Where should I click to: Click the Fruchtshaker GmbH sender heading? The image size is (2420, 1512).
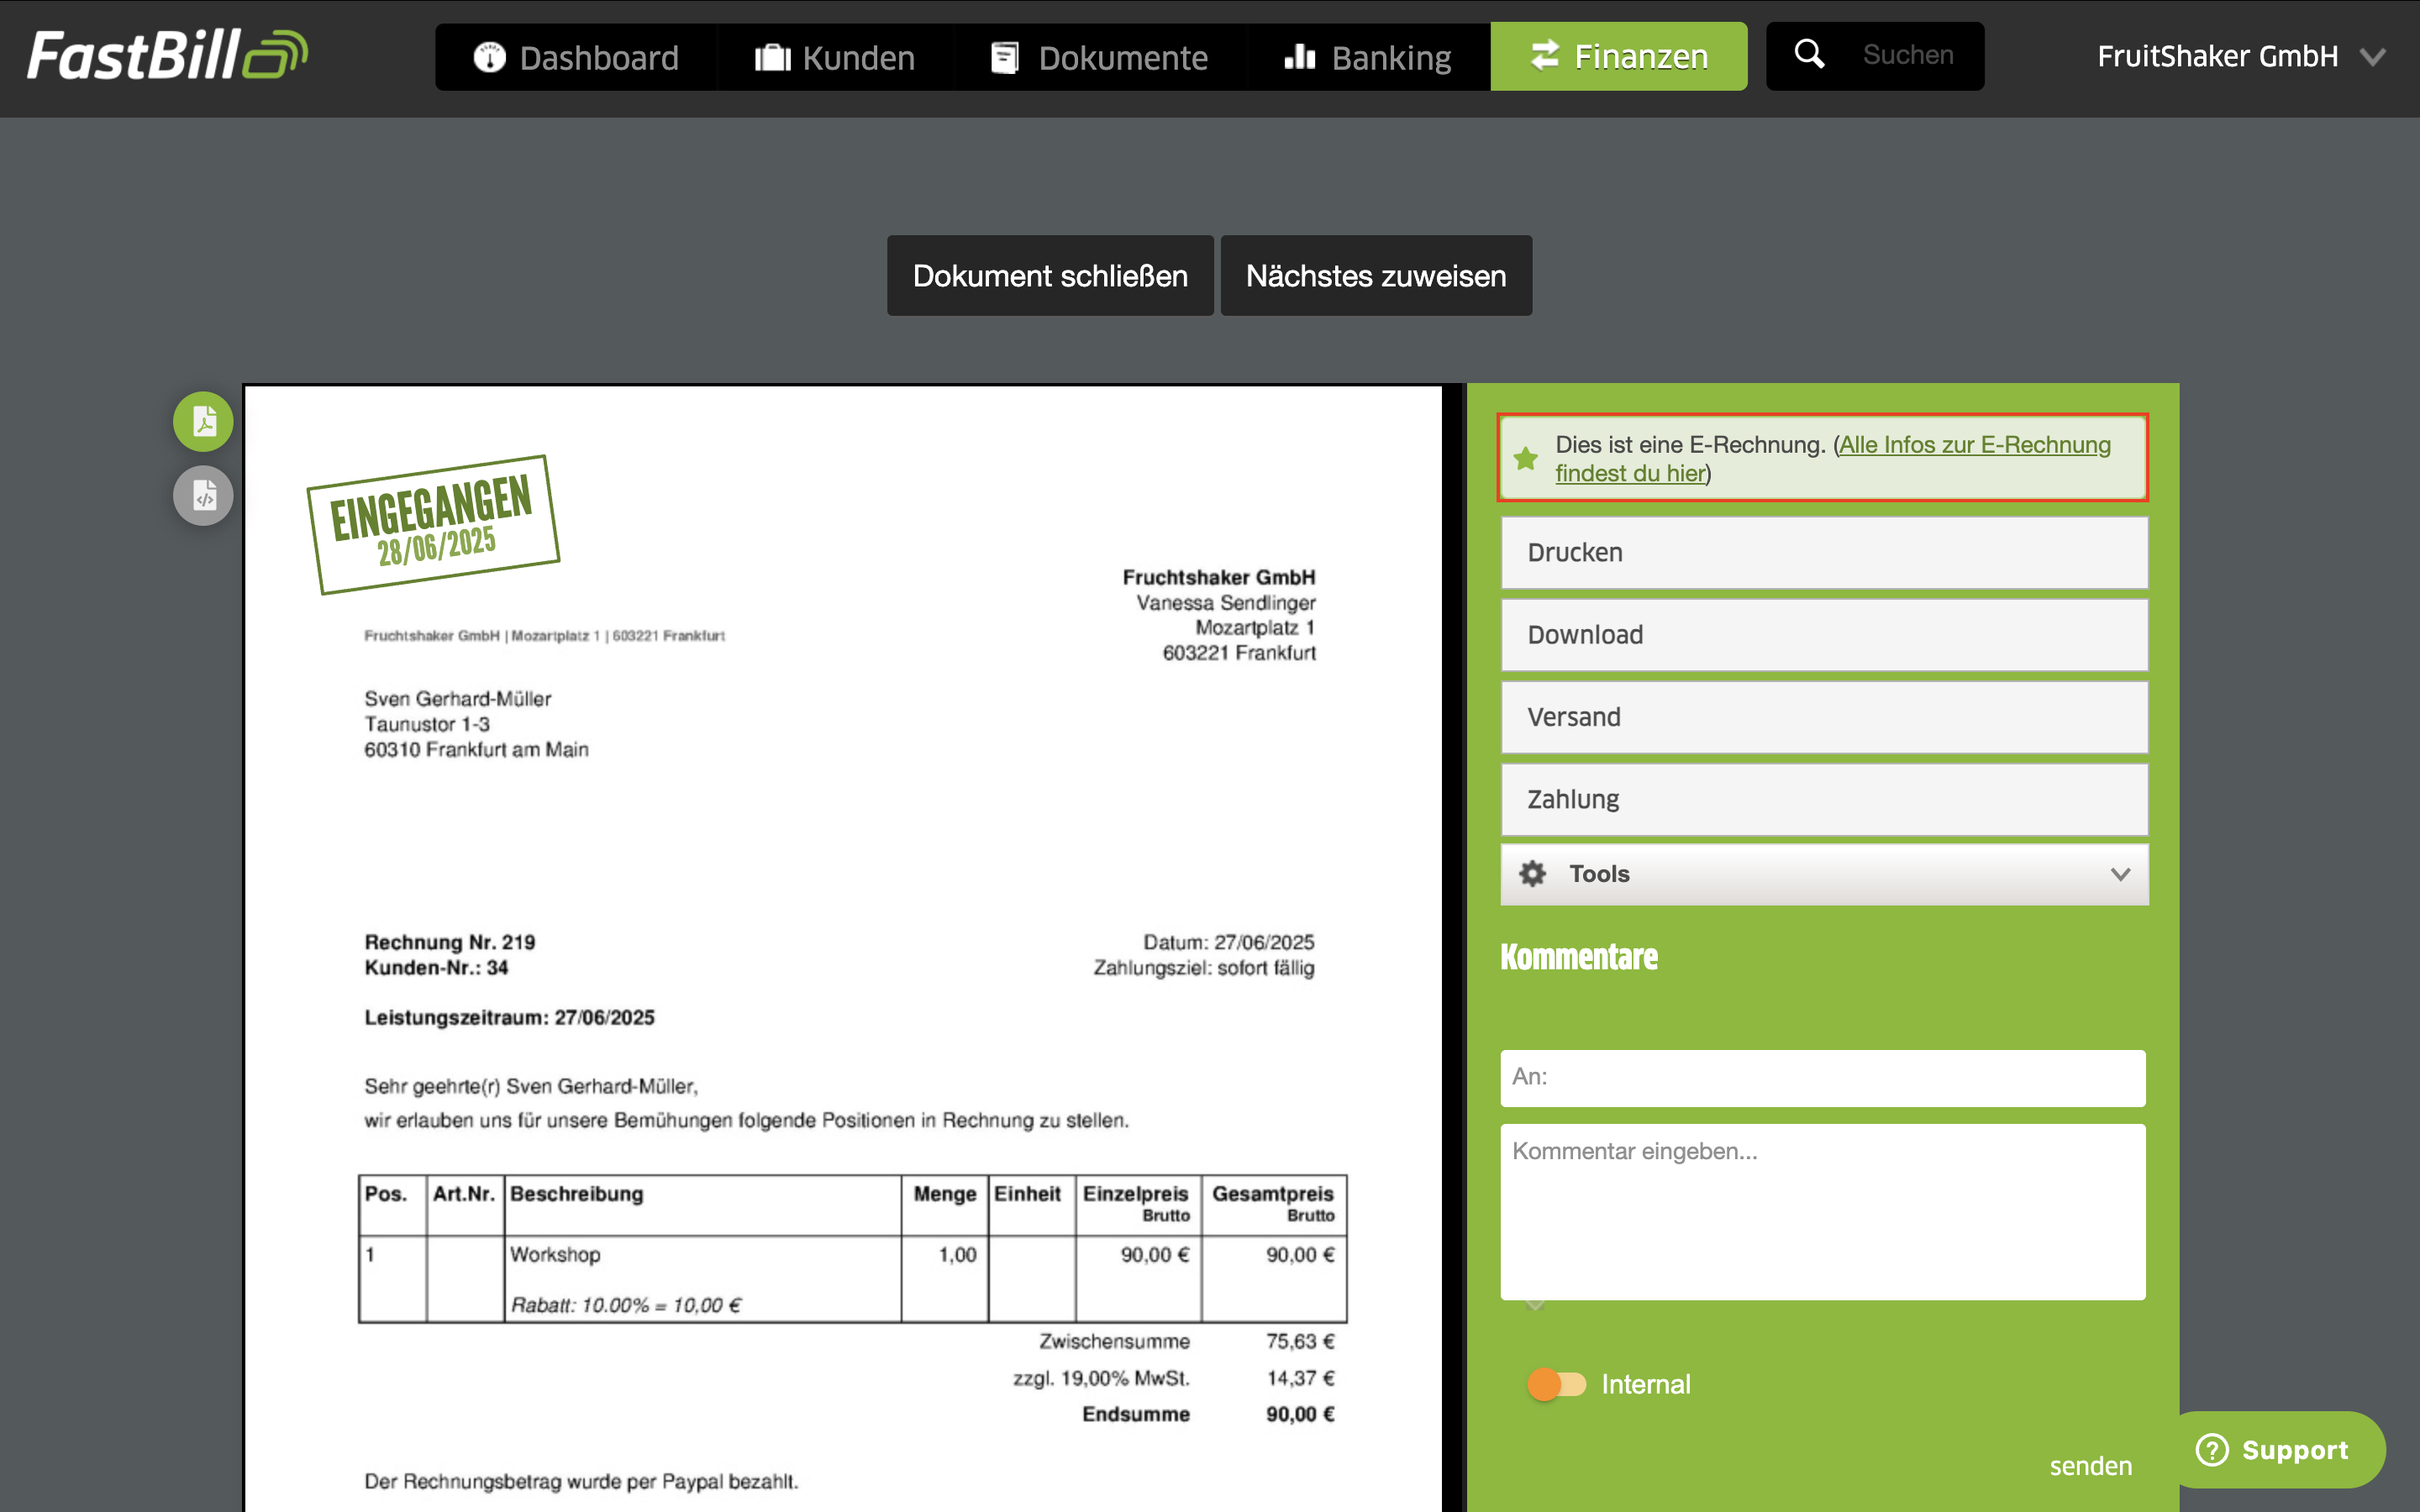tap(1219, 578)
